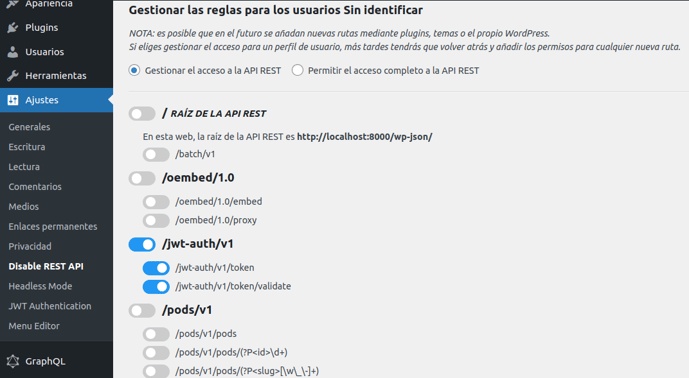Open Enlaces permanentes settings
This screenshot has height=378, width=689.
[53, 226]
